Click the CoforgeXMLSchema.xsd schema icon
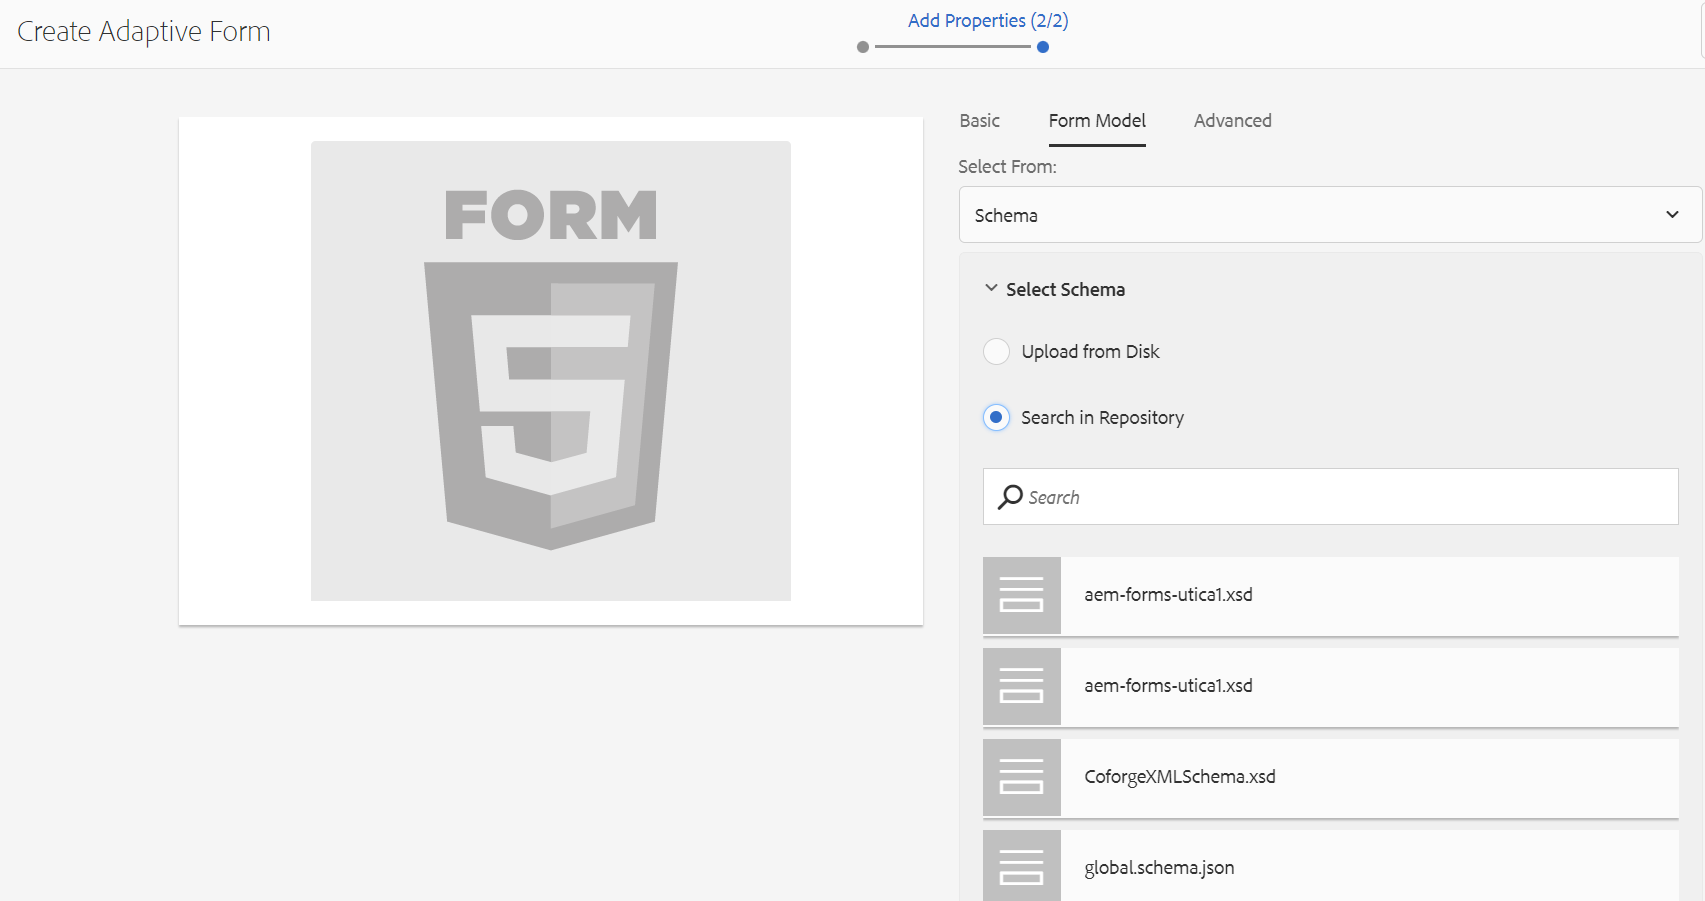 [1021, 777]
